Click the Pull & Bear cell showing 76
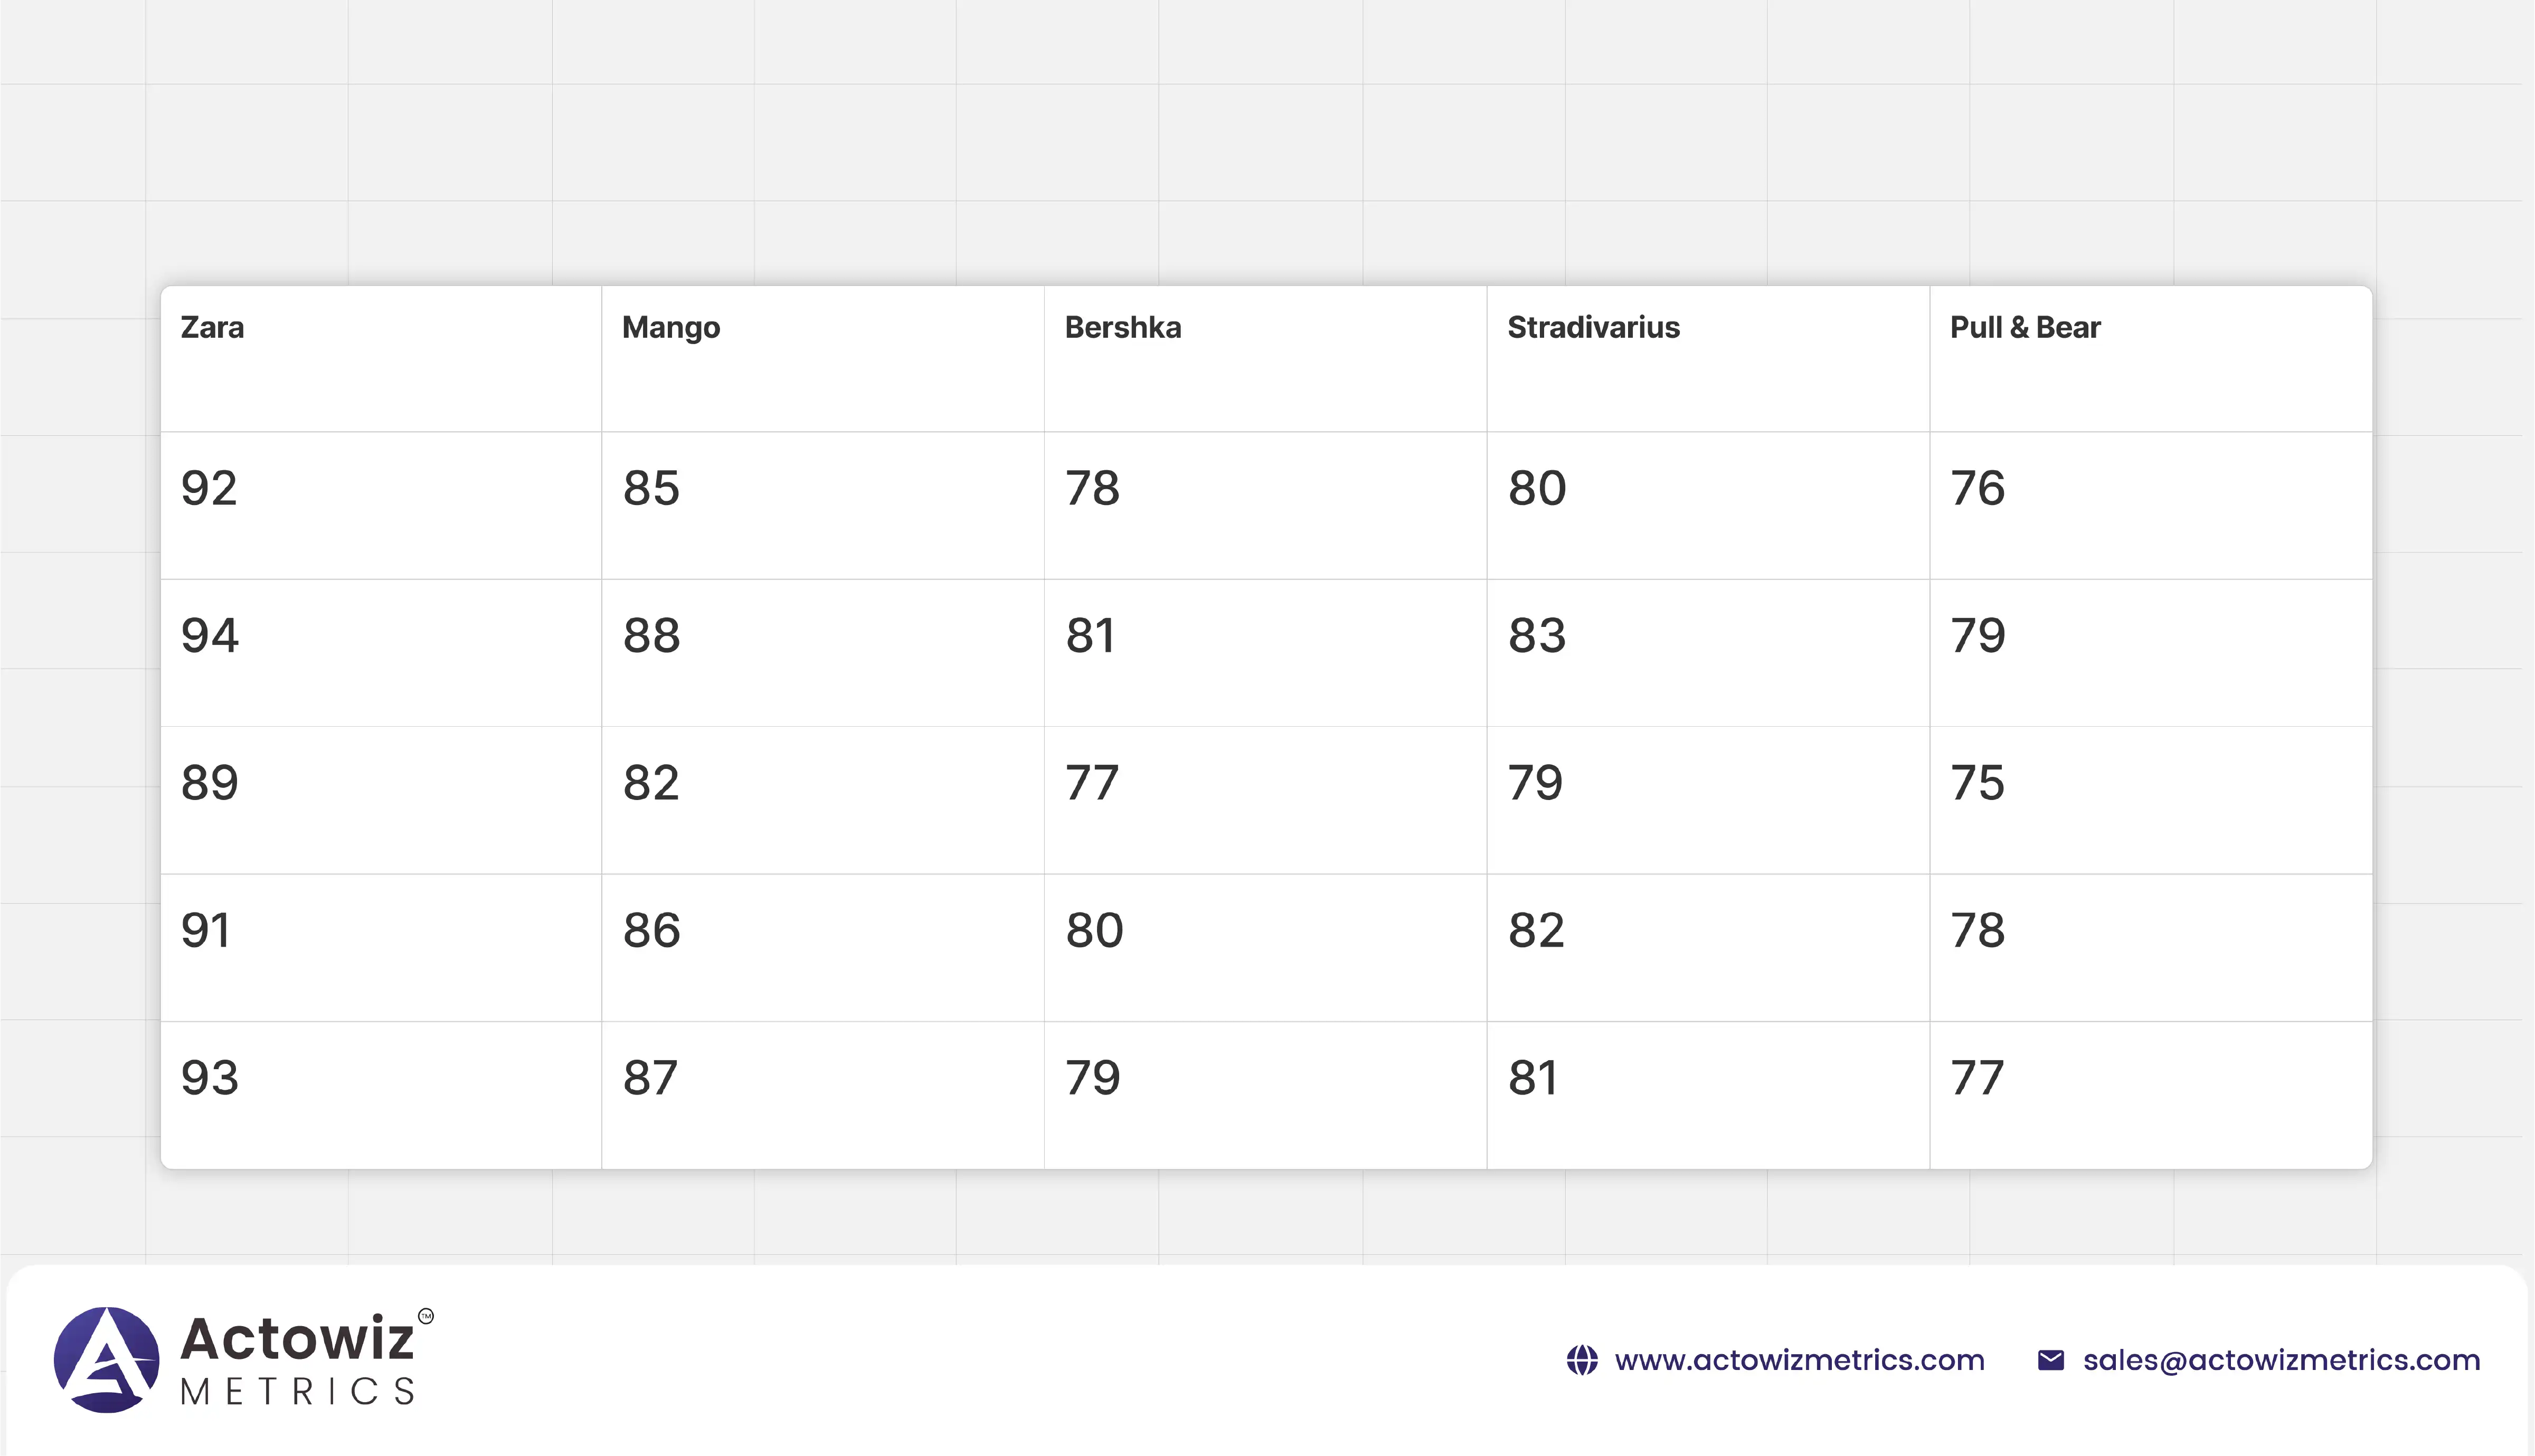 [x=1977, y=488]
